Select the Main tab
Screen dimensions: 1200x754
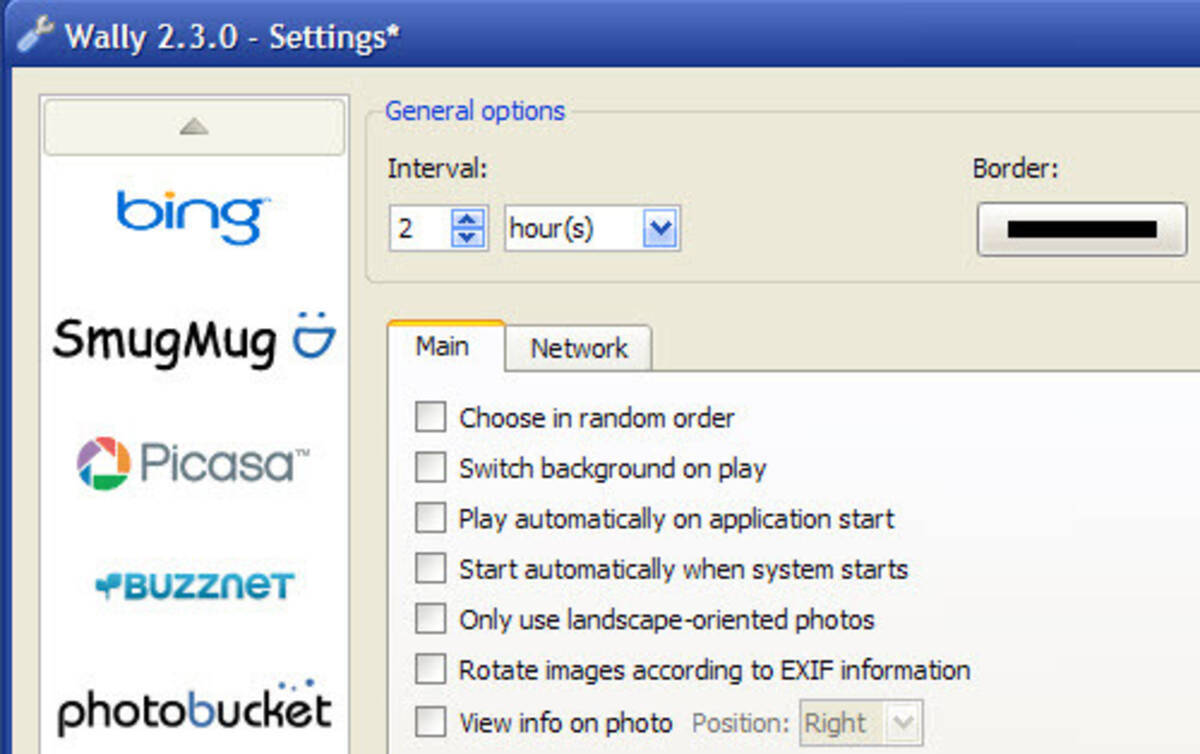click(443, 346)
